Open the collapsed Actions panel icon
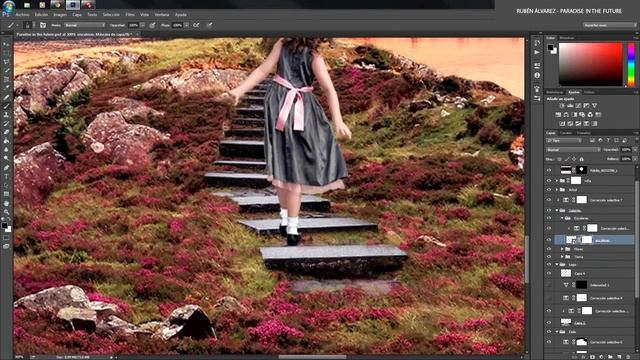640x360 pixels. click(537, 53)
